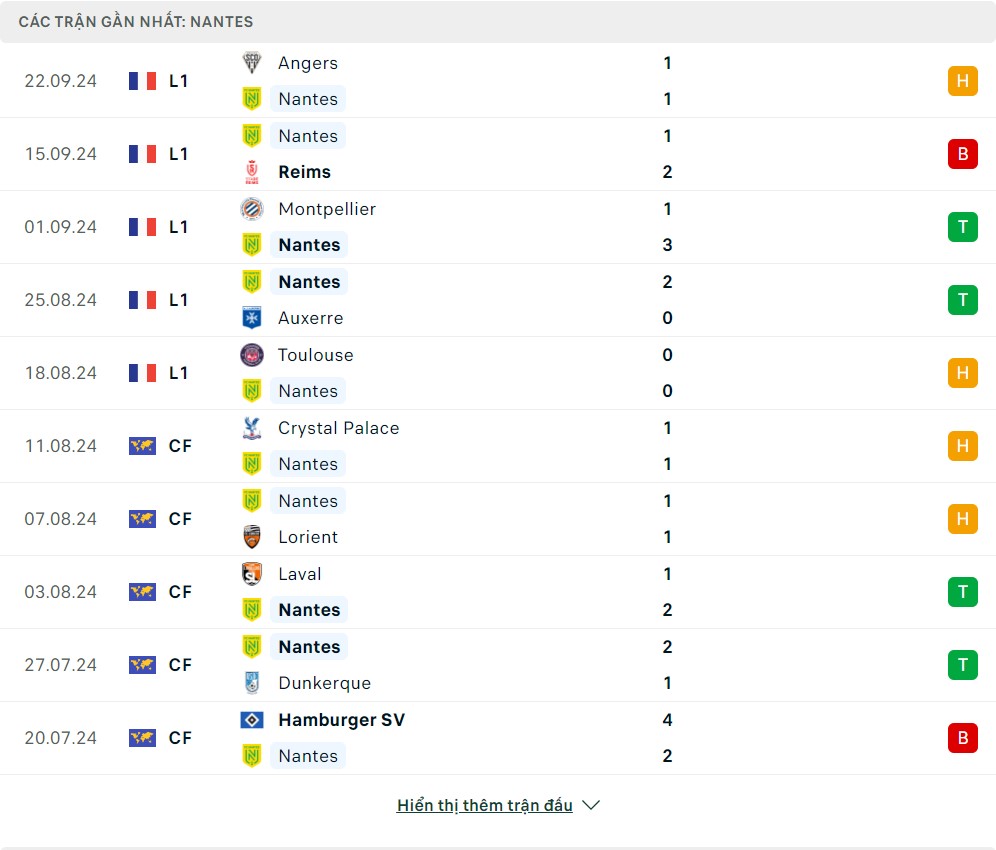Click "Hiển thị thêm trận đấu" link
996x850 pixels.
[x=485, y=806]
